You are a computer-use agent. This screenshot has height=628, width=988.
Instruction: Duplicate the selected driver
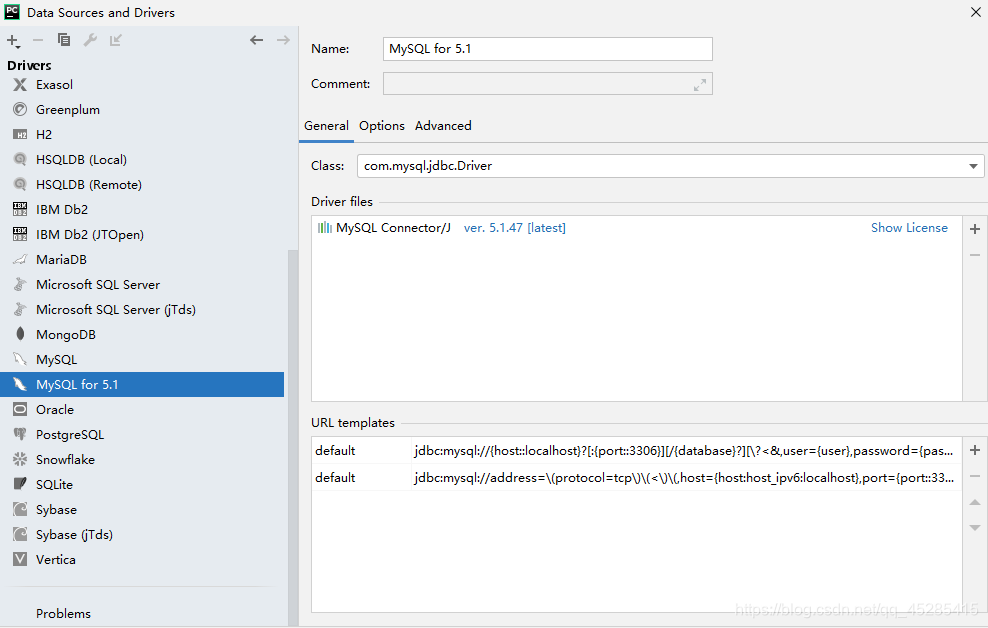point(64,40)
